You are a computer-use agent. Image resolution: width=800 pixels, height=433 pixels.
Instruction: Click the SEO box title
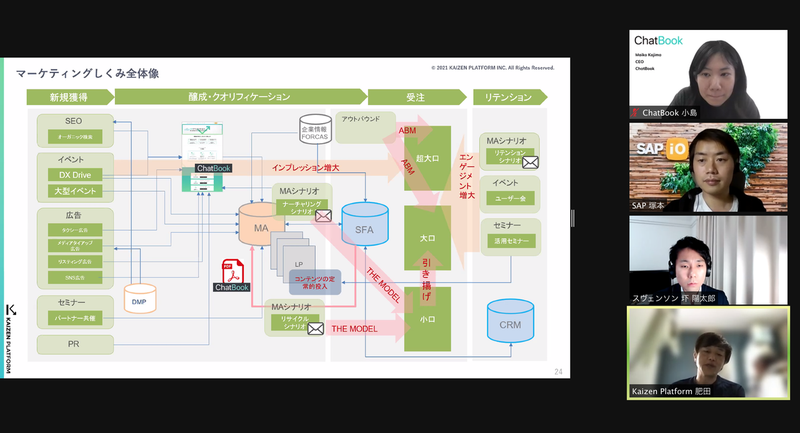pos(73,121)
